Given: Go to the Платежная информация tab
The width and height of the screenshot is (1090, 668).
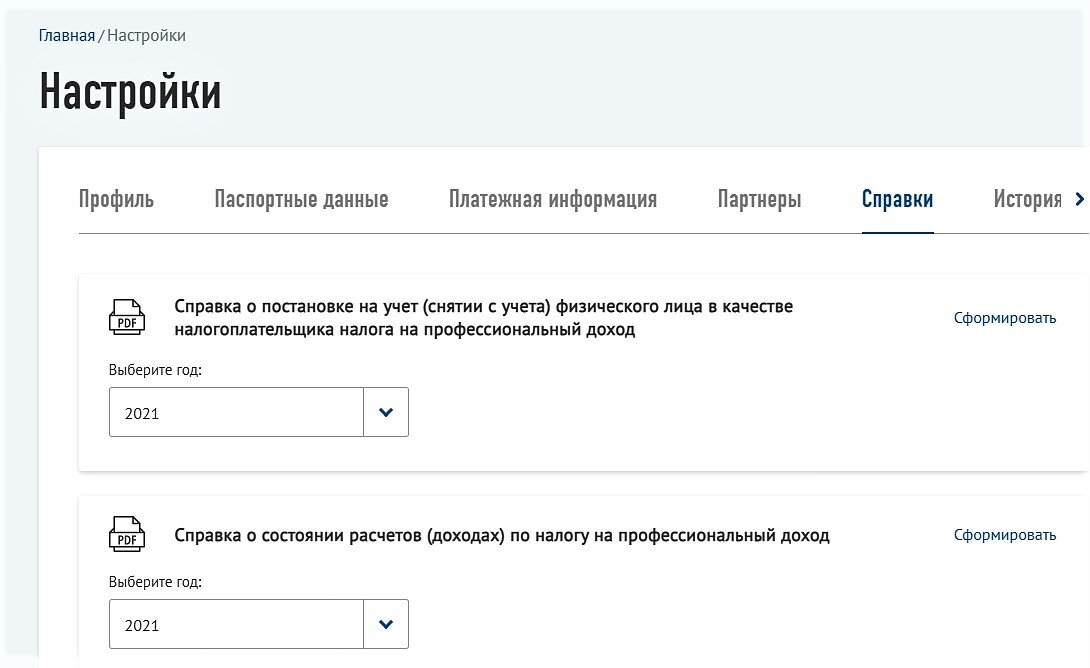Looking at the screenshot, I should tap(553, 199).
